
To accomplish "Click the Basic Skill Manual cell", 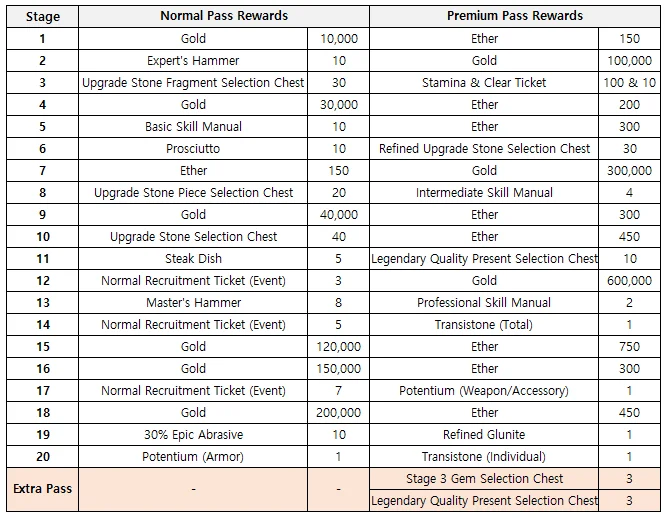I will click(194, 126).
